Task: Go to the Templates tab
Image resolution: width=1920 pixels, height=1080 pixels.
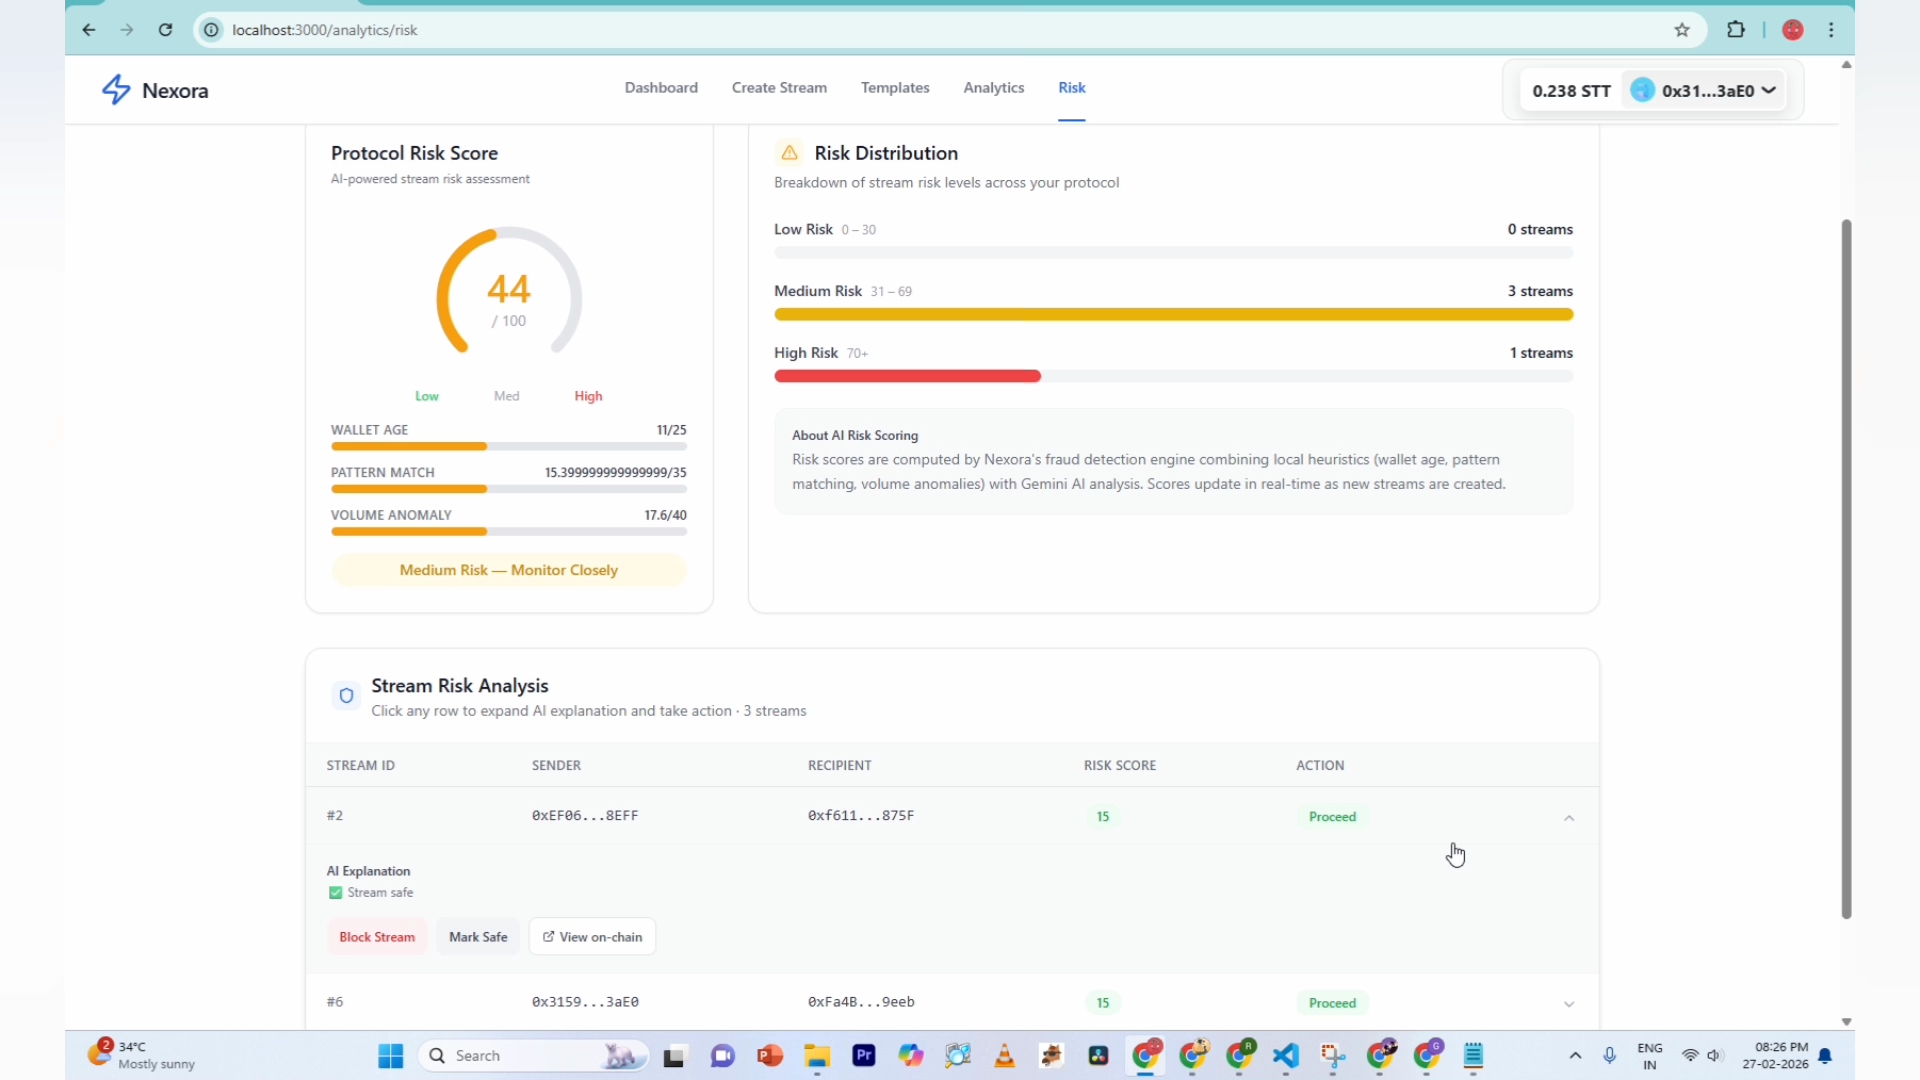Action: (x=895, y=88)
